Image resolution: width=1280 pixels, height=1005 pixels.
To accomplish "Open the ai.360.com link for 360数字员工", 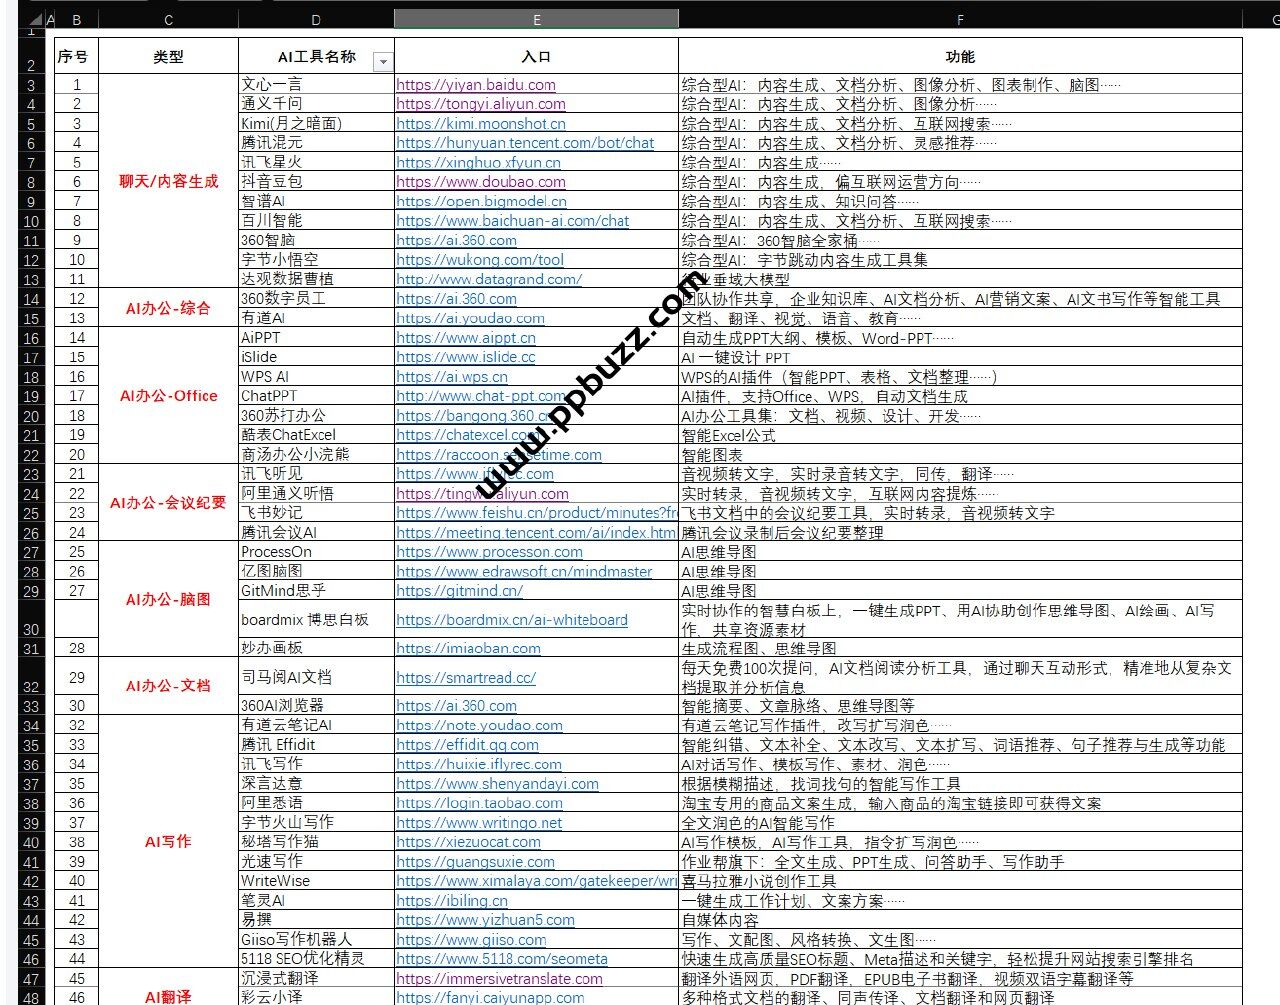I will 457,298.
